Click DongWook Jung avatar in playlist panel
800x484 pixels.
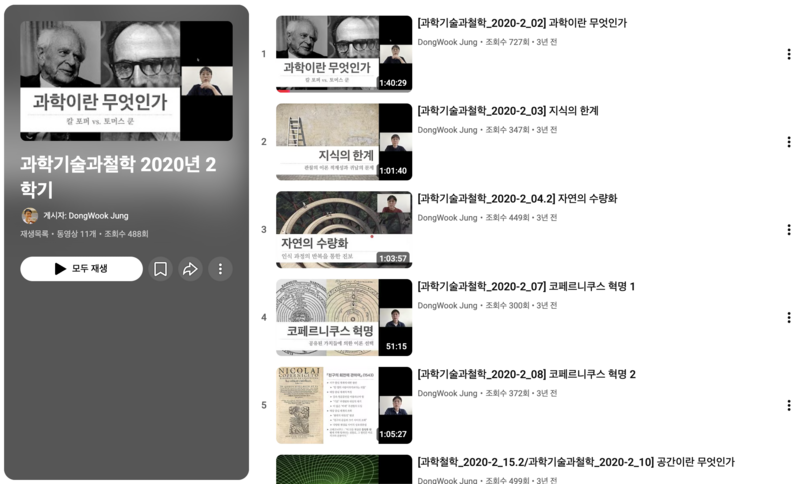[30, 216]
